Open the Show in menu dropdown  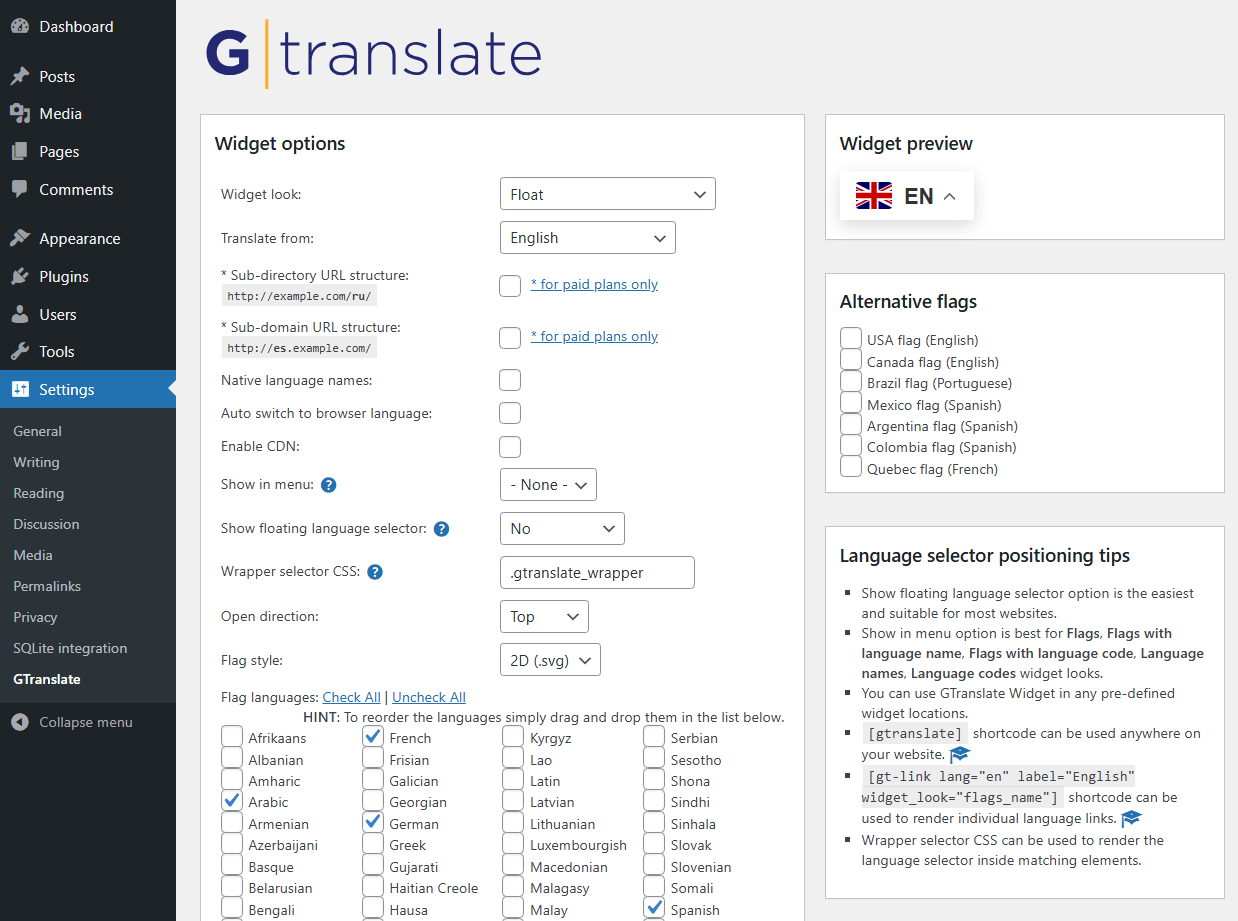548,484
